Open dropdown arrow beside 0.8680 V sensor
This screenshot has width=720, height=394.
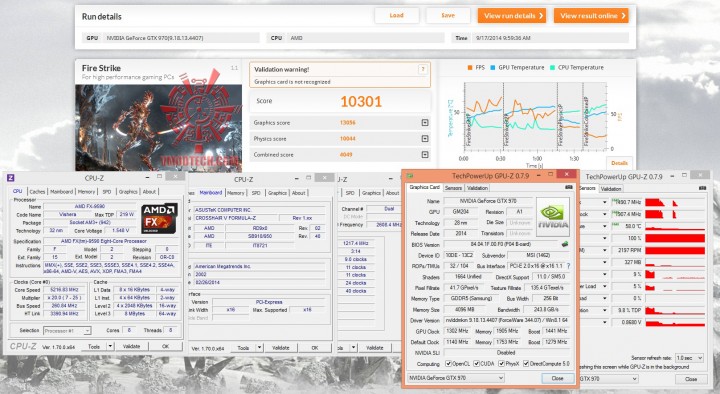(604, 322)
